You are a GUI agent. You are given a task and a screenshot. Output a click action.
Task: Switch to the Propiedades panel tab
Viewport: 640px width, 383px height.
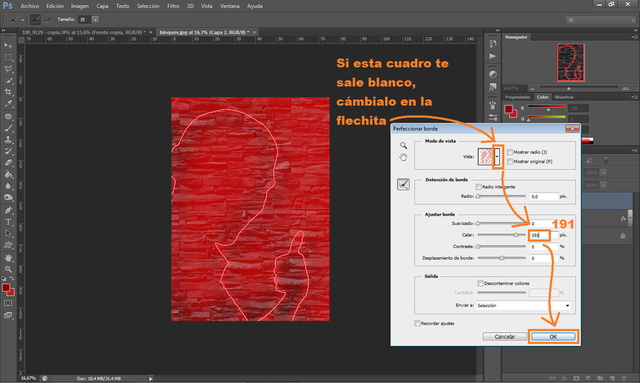(518, 97)
